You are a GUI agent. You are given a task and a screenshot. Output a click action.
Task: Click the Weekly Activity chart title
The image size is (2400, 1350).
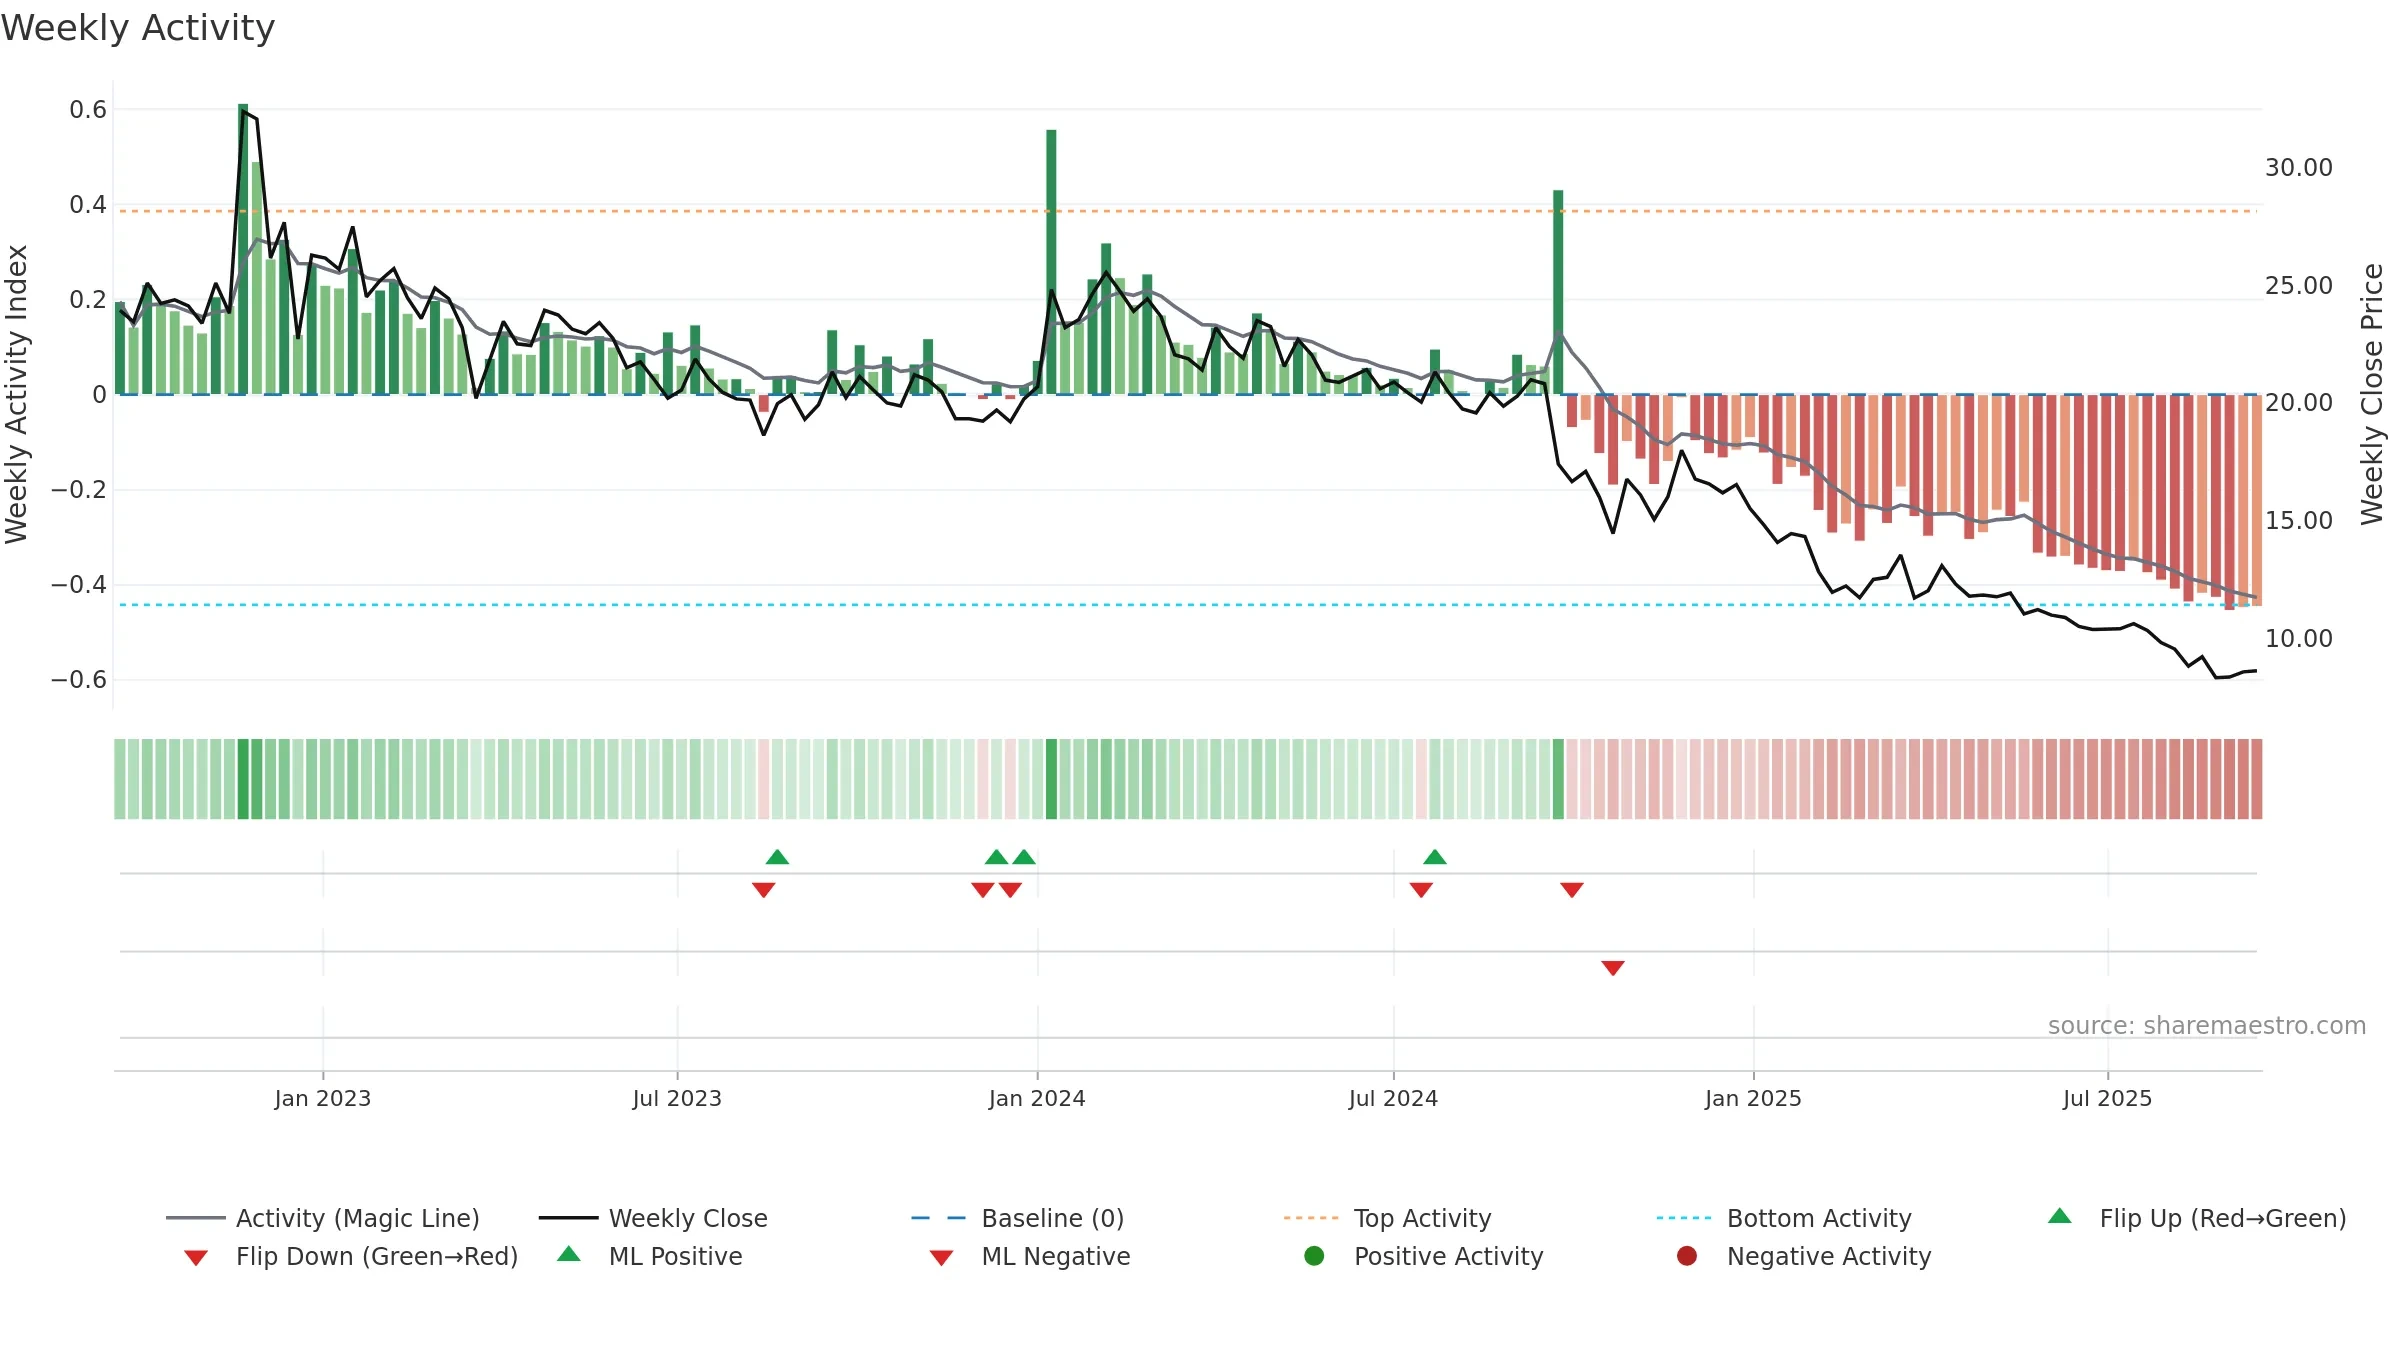point(138,28)
